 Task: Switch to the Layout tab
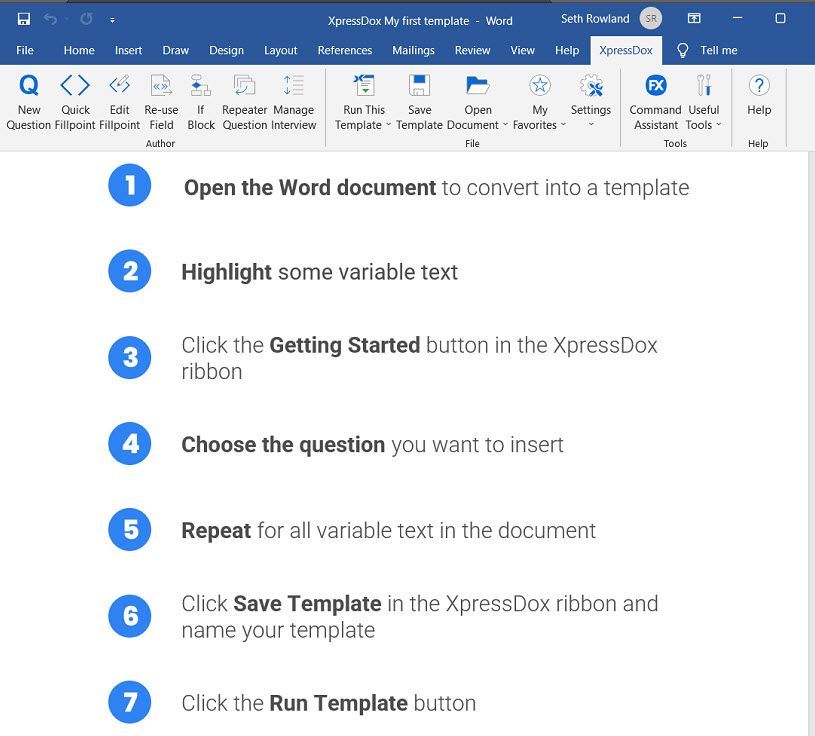click(x=281, y=50)
